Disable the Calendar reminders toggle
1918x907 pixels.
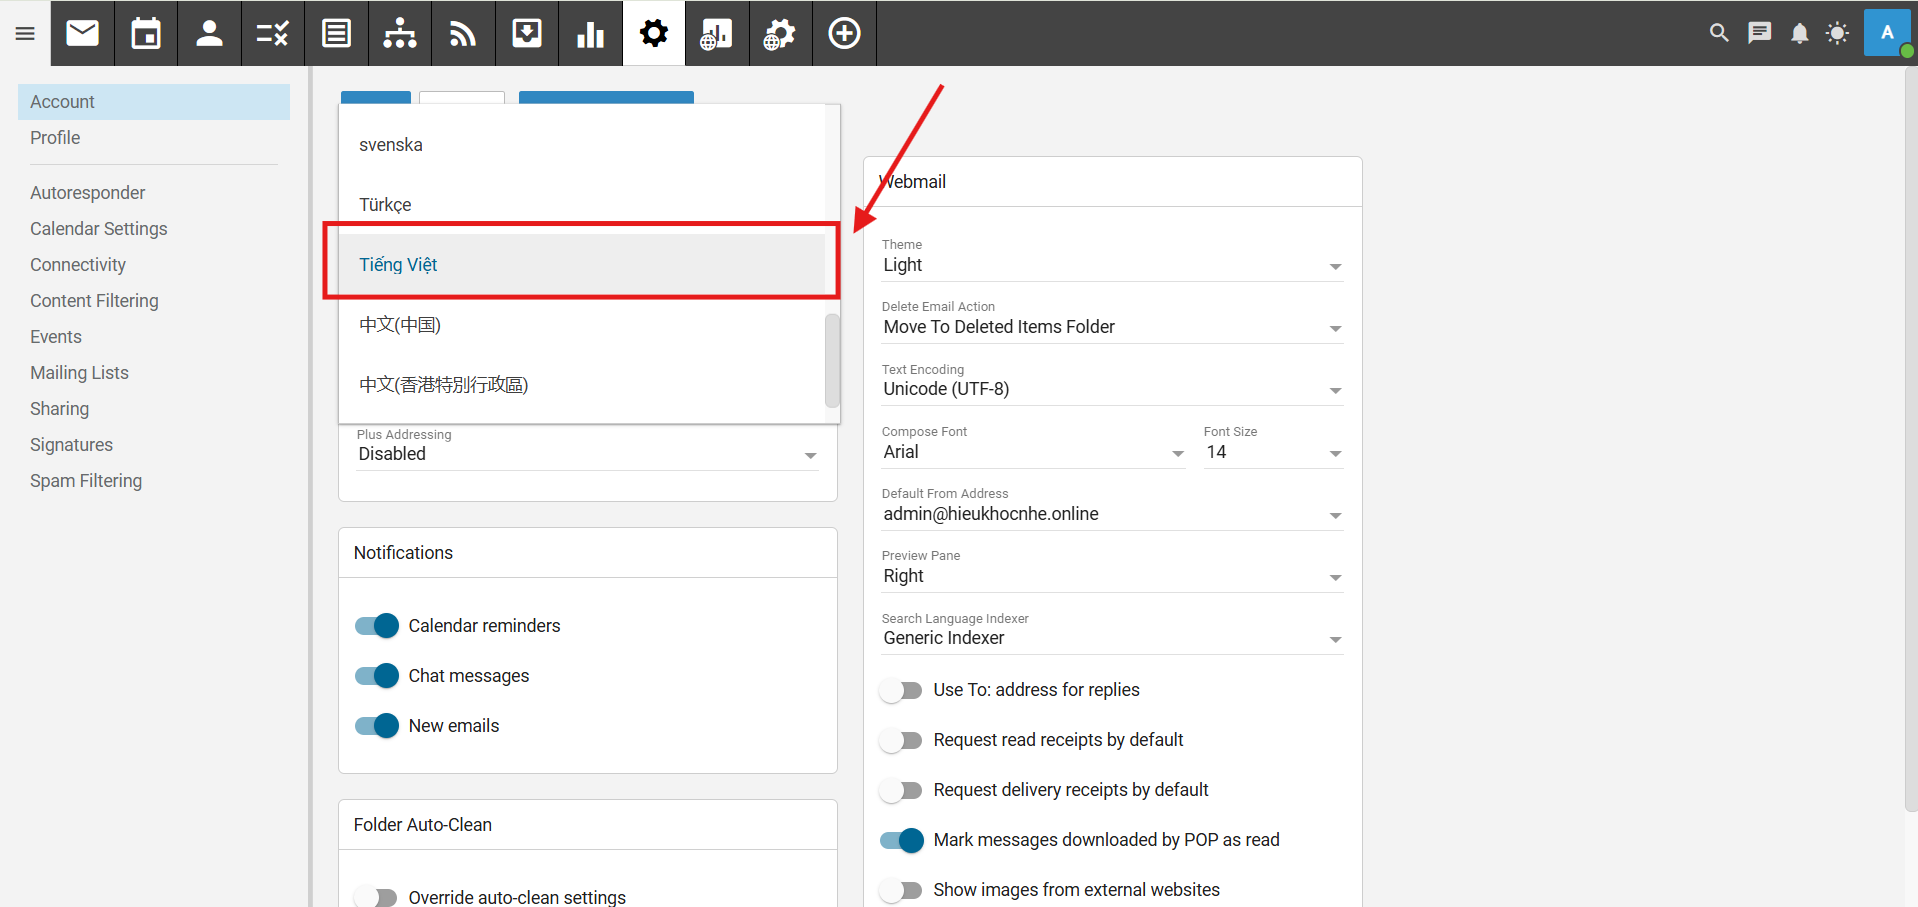[x=377, y=626]
